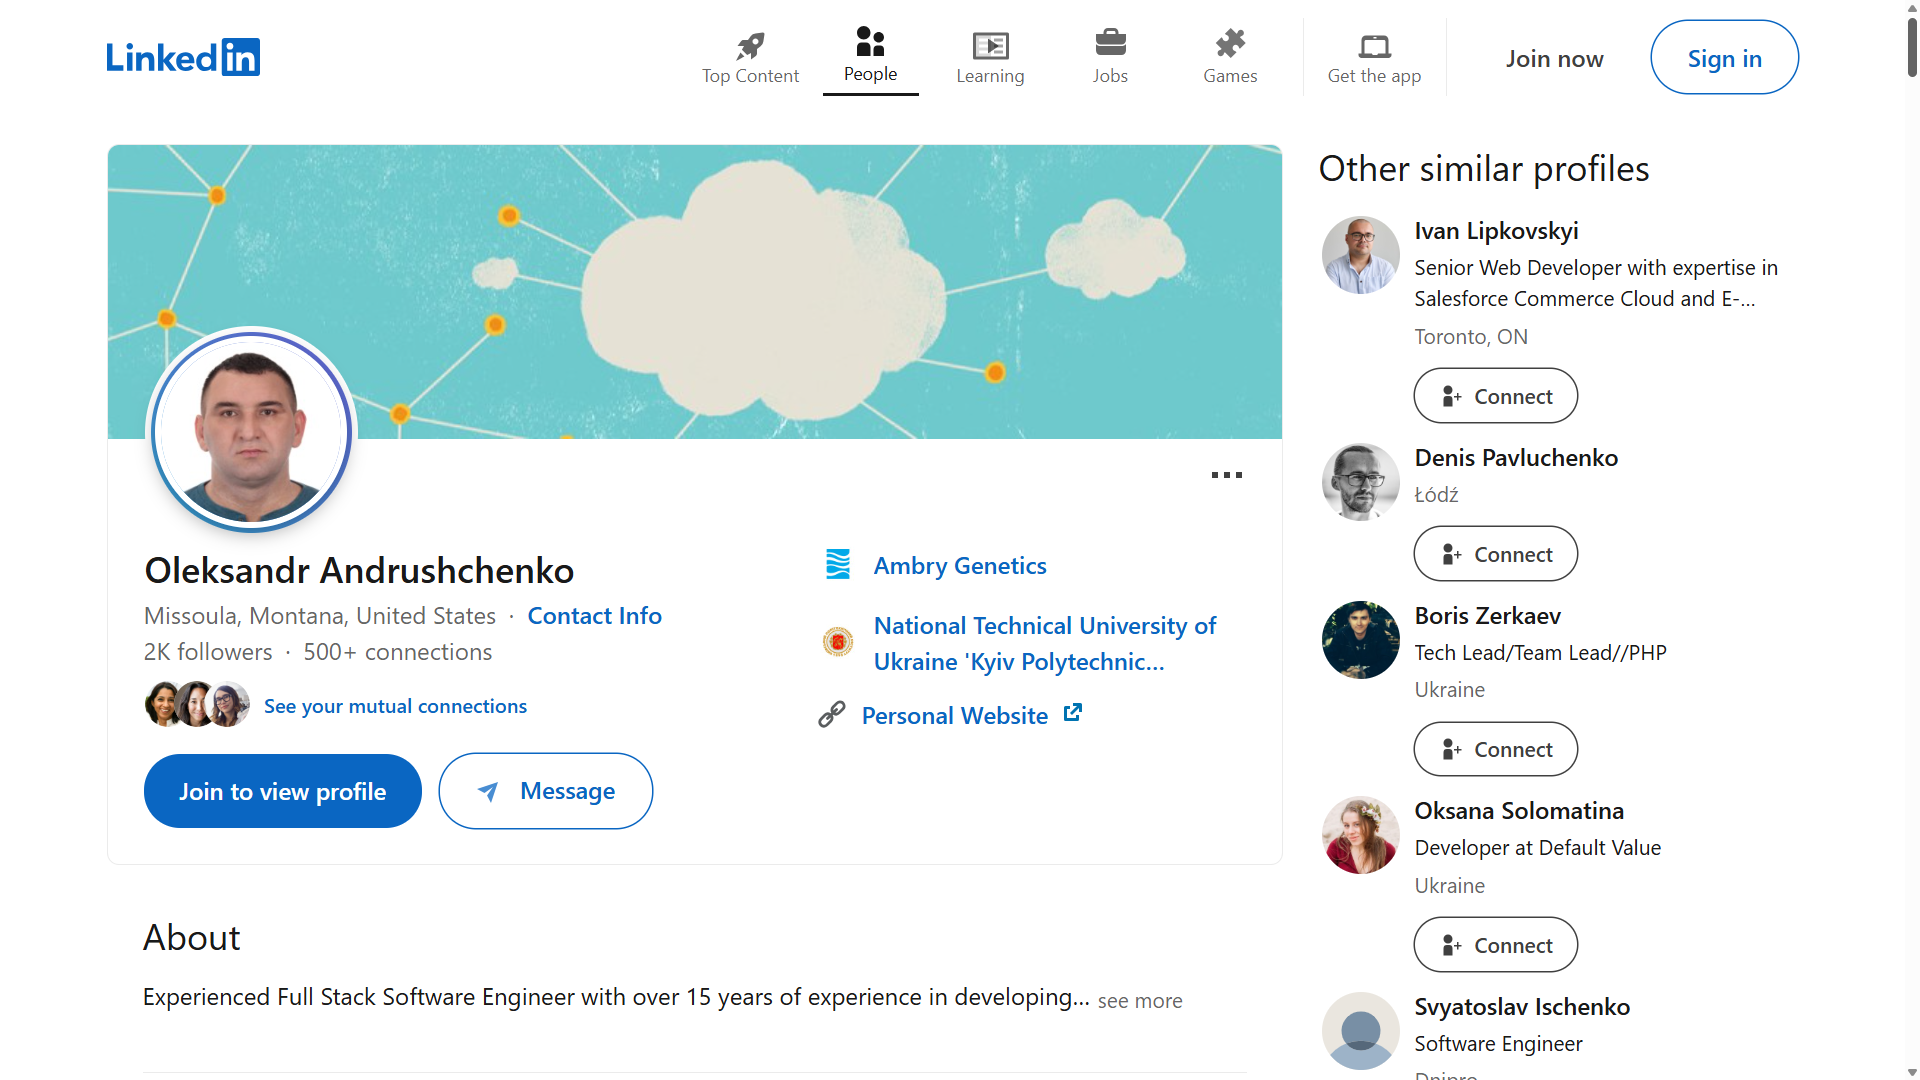Screen dimensions: 1920x1080
Task: Open Personal Website via external link icon
Action: point(1072,713)
